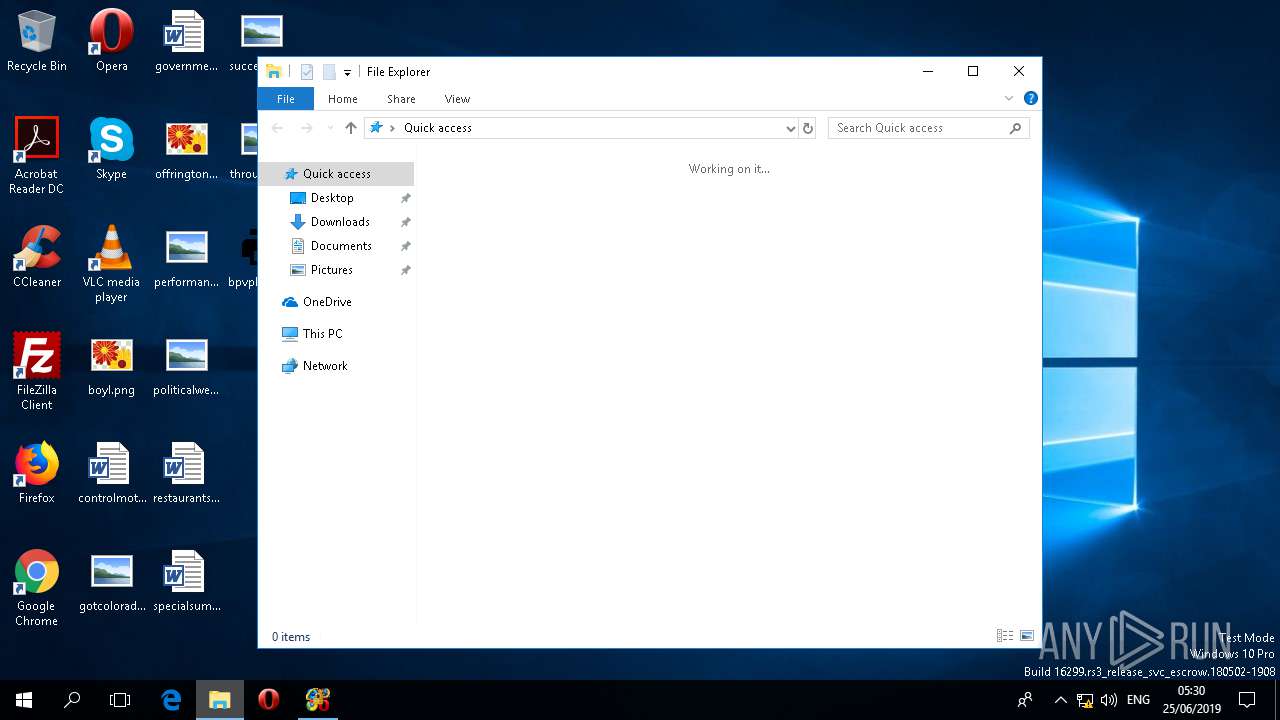Image resolution: width=1280 pixels, height=720 pixels.
Task: Click the Back navigation arrow
Action: [278, 128]
